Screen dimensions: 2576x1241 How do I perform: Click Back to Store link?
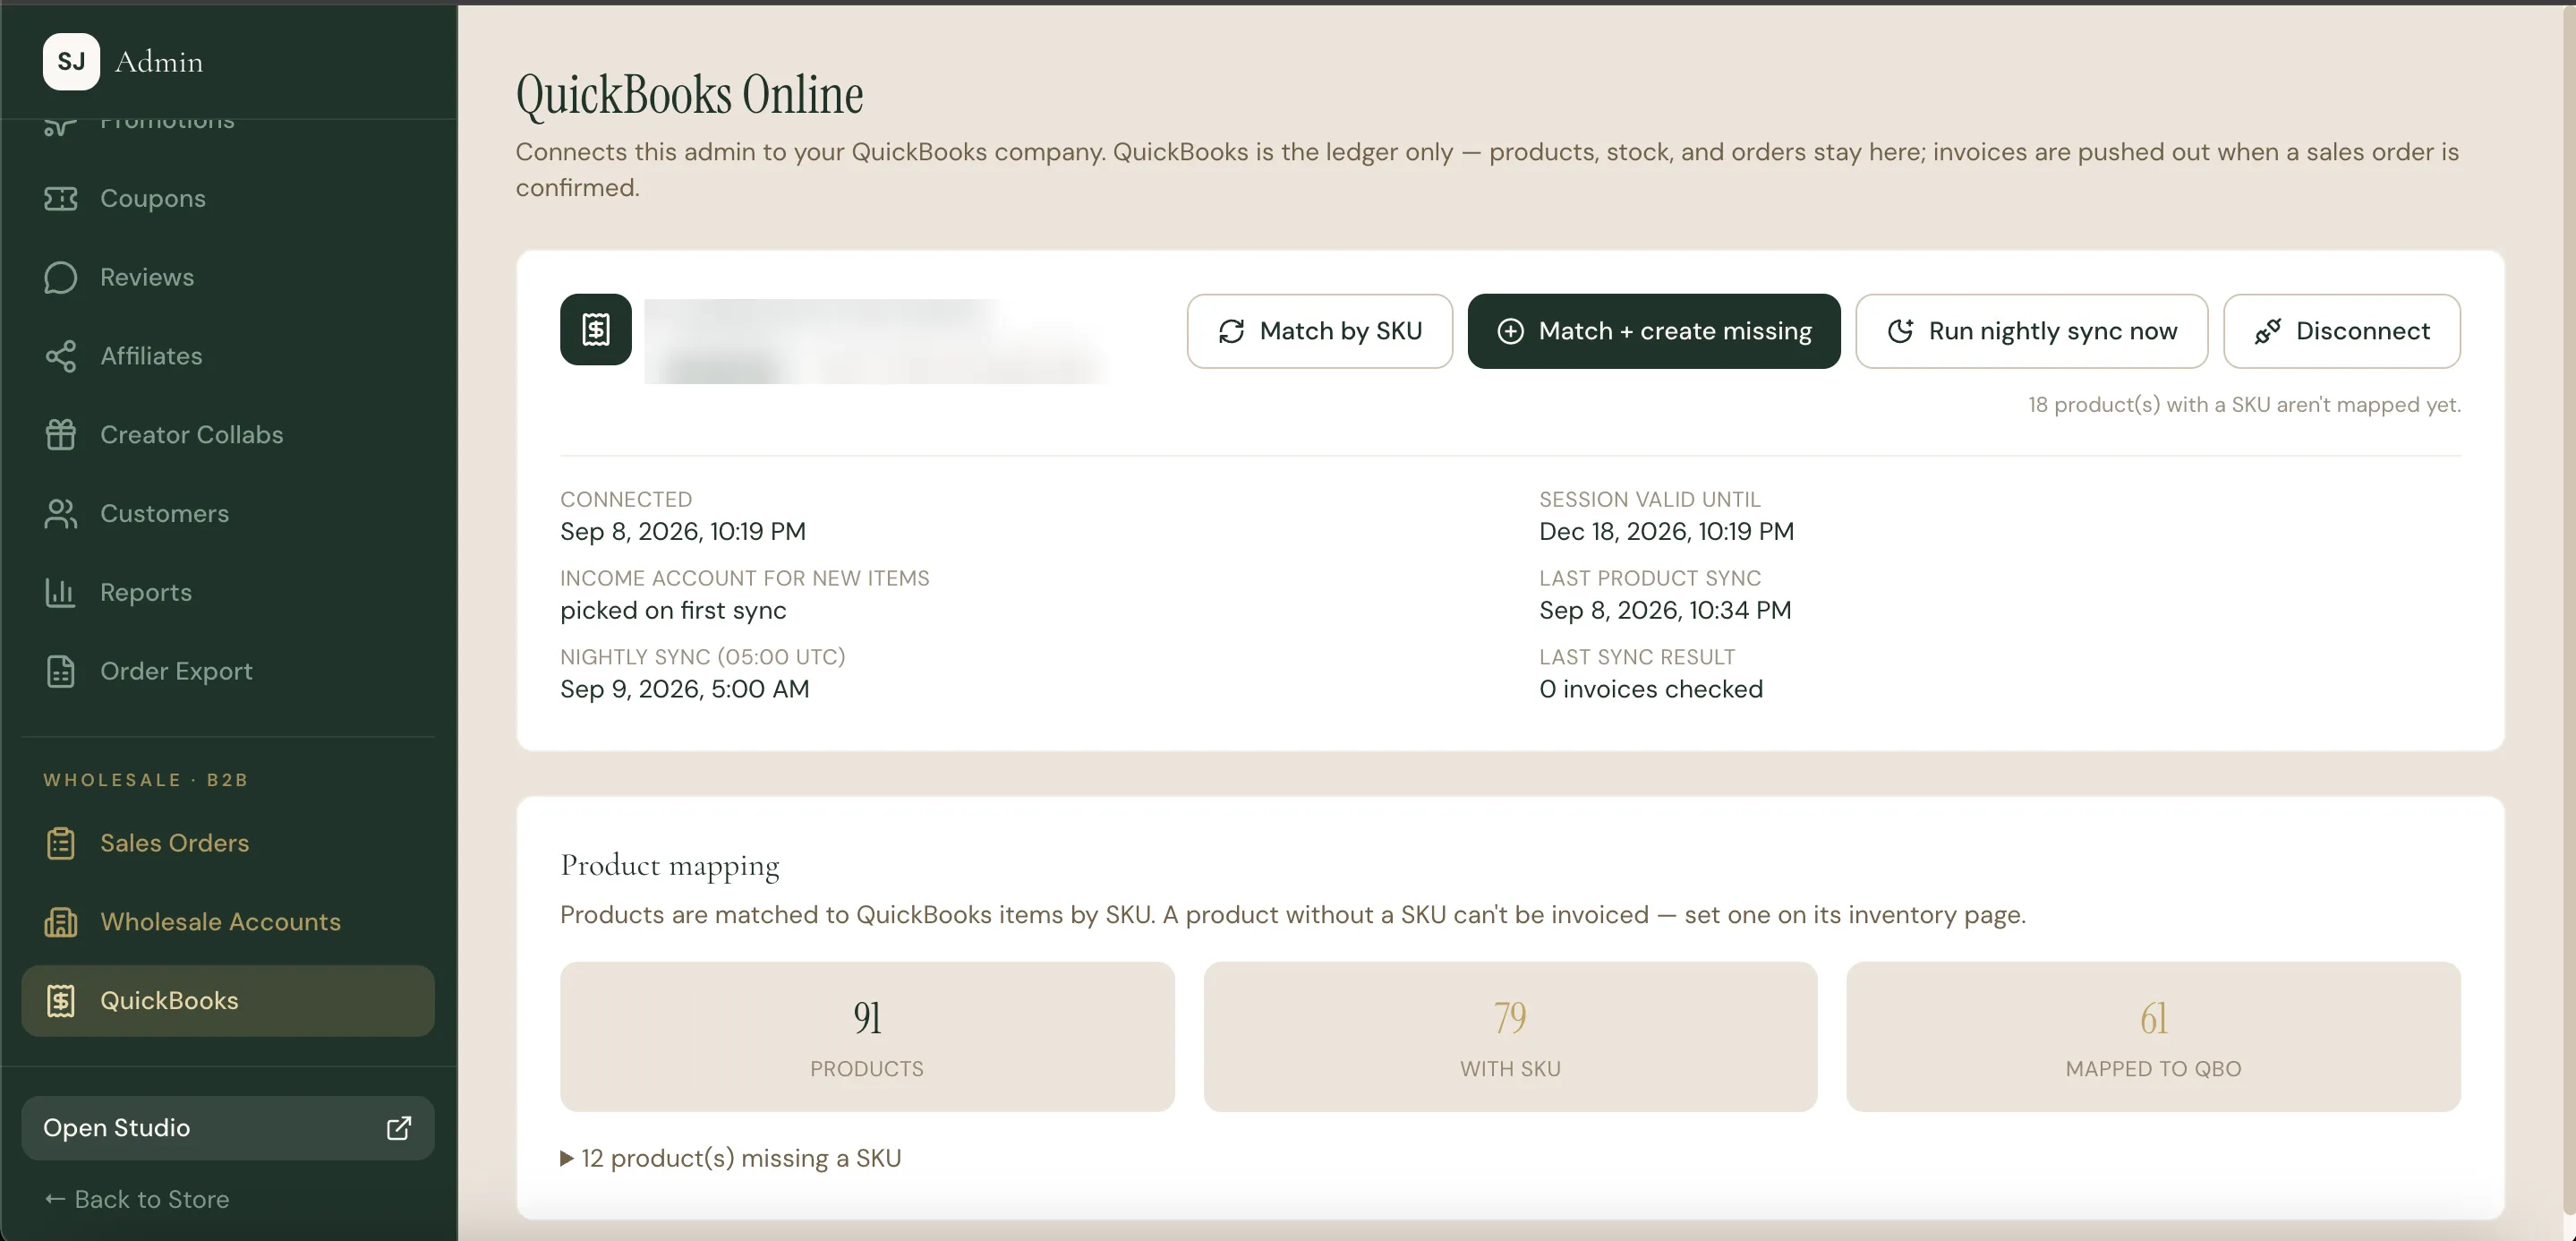137,1199
